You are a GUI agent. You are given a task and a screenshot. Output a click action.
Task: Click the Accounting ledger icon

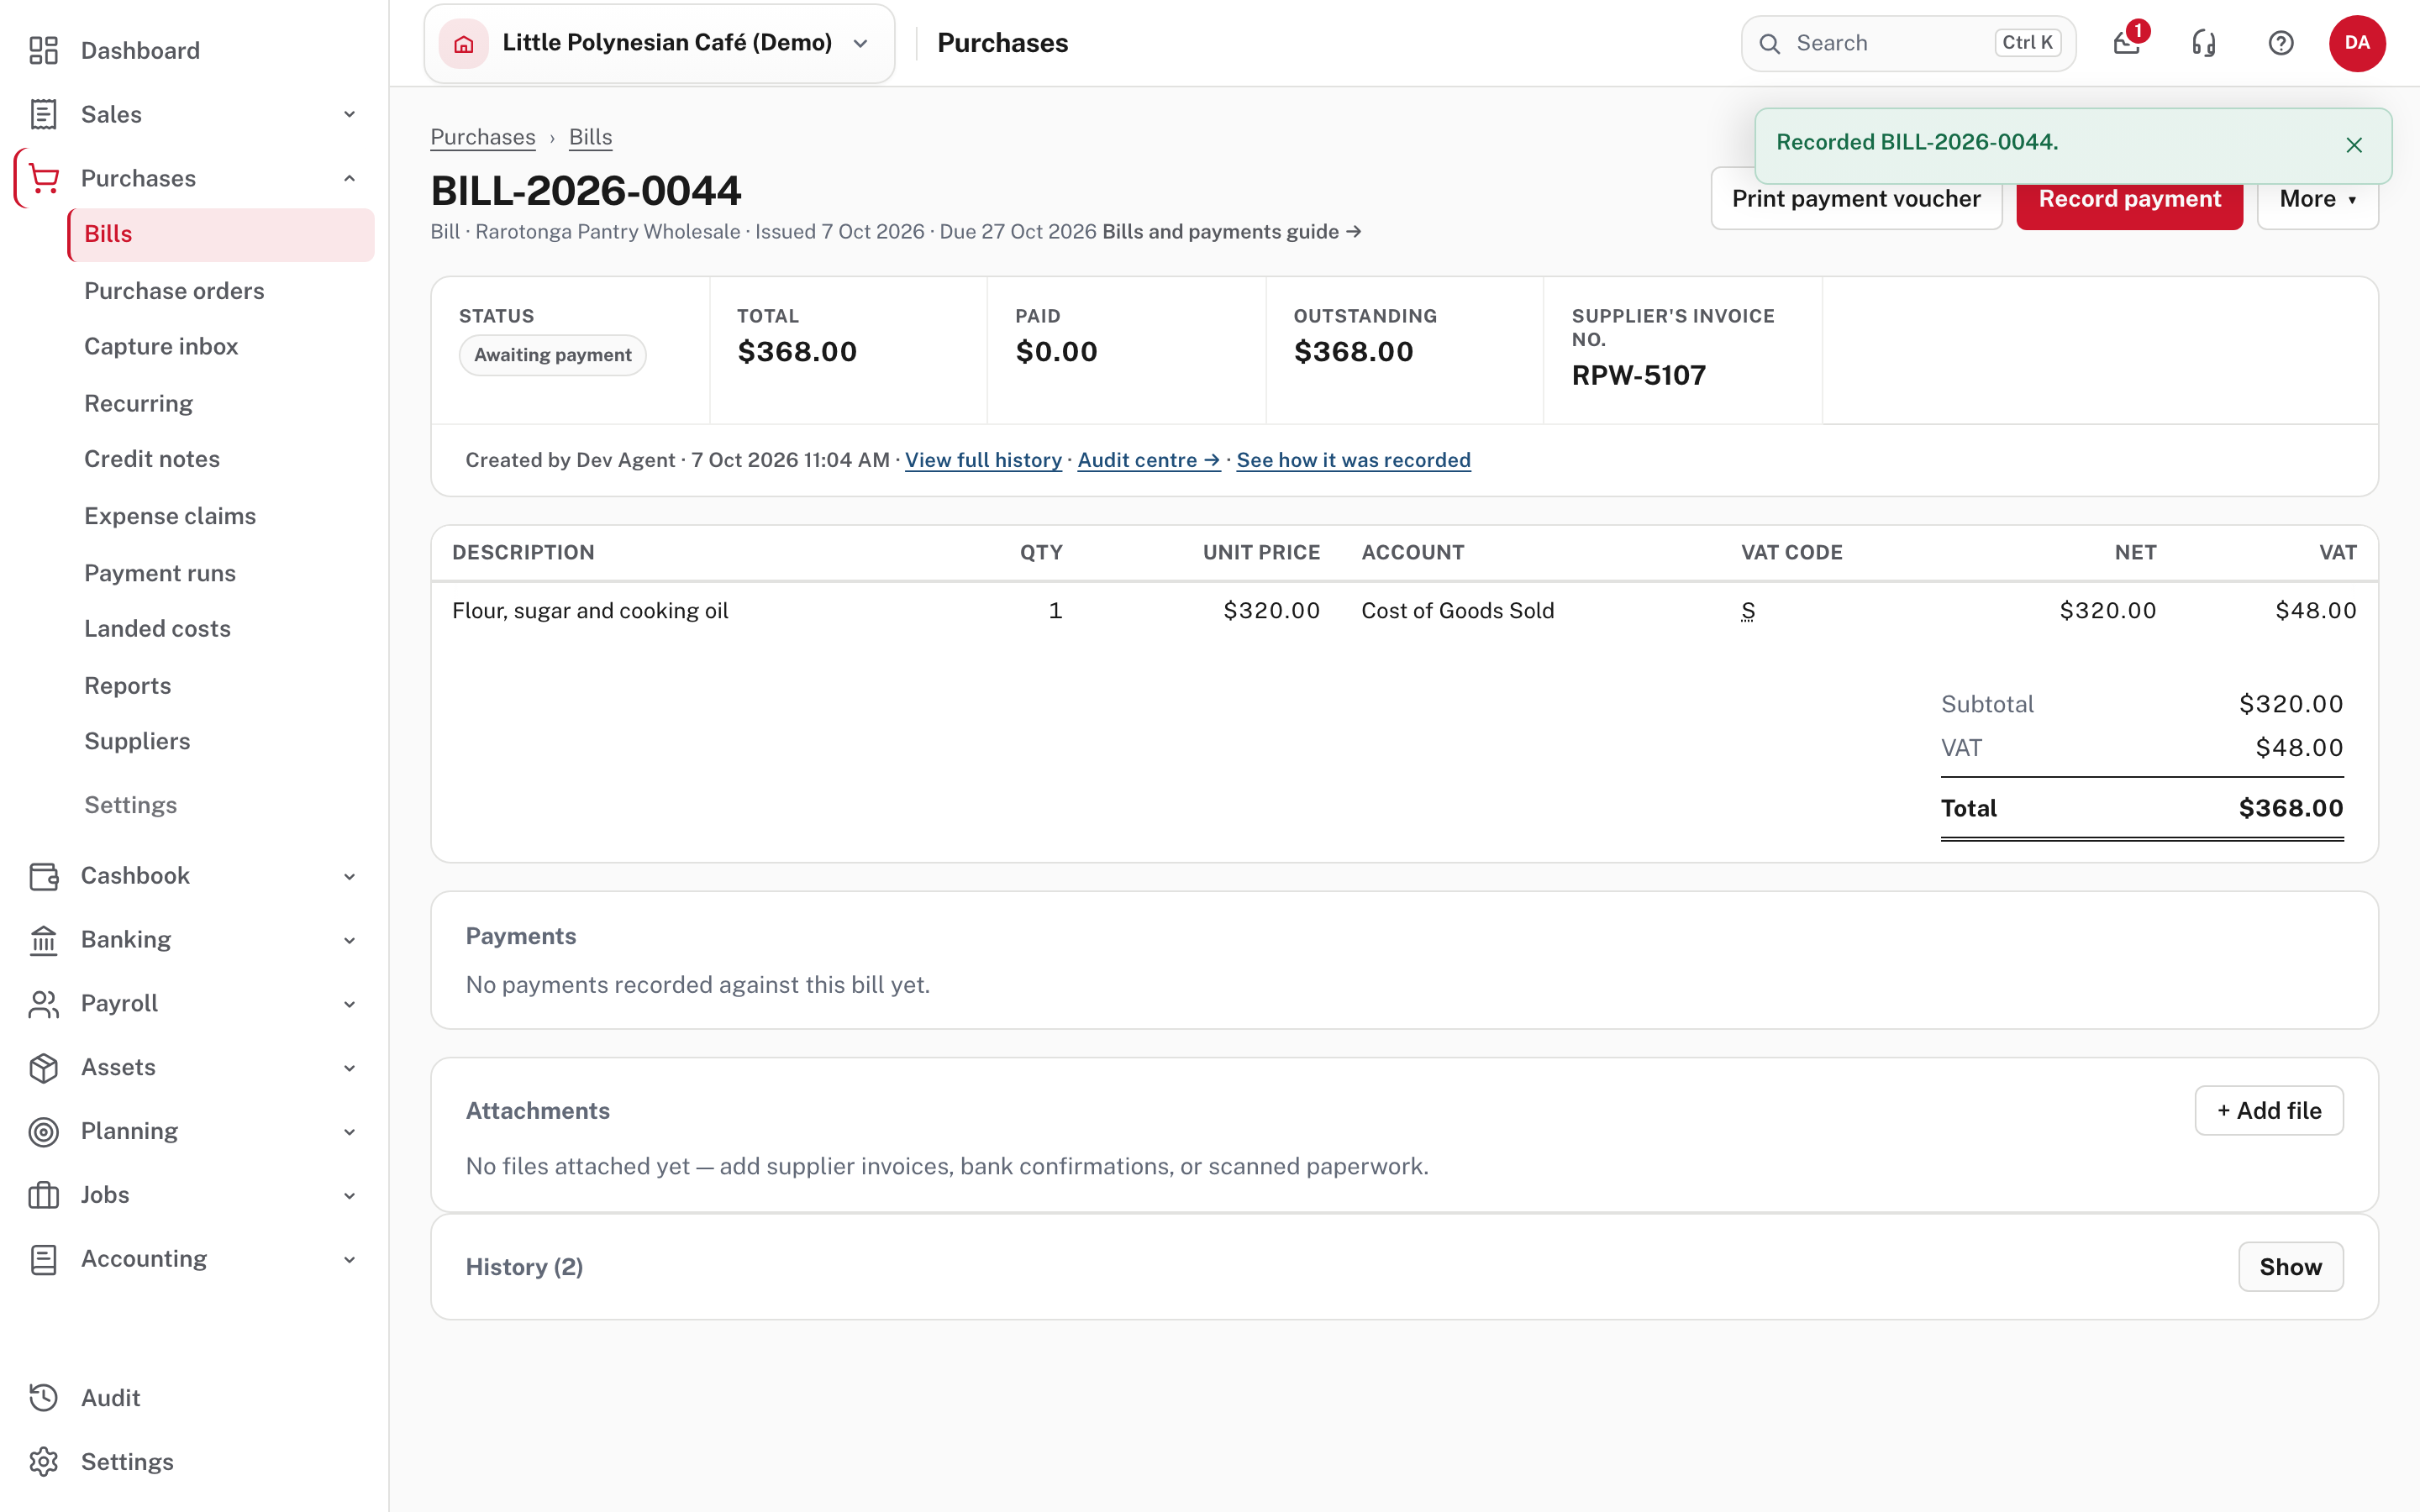(43, 1259)
